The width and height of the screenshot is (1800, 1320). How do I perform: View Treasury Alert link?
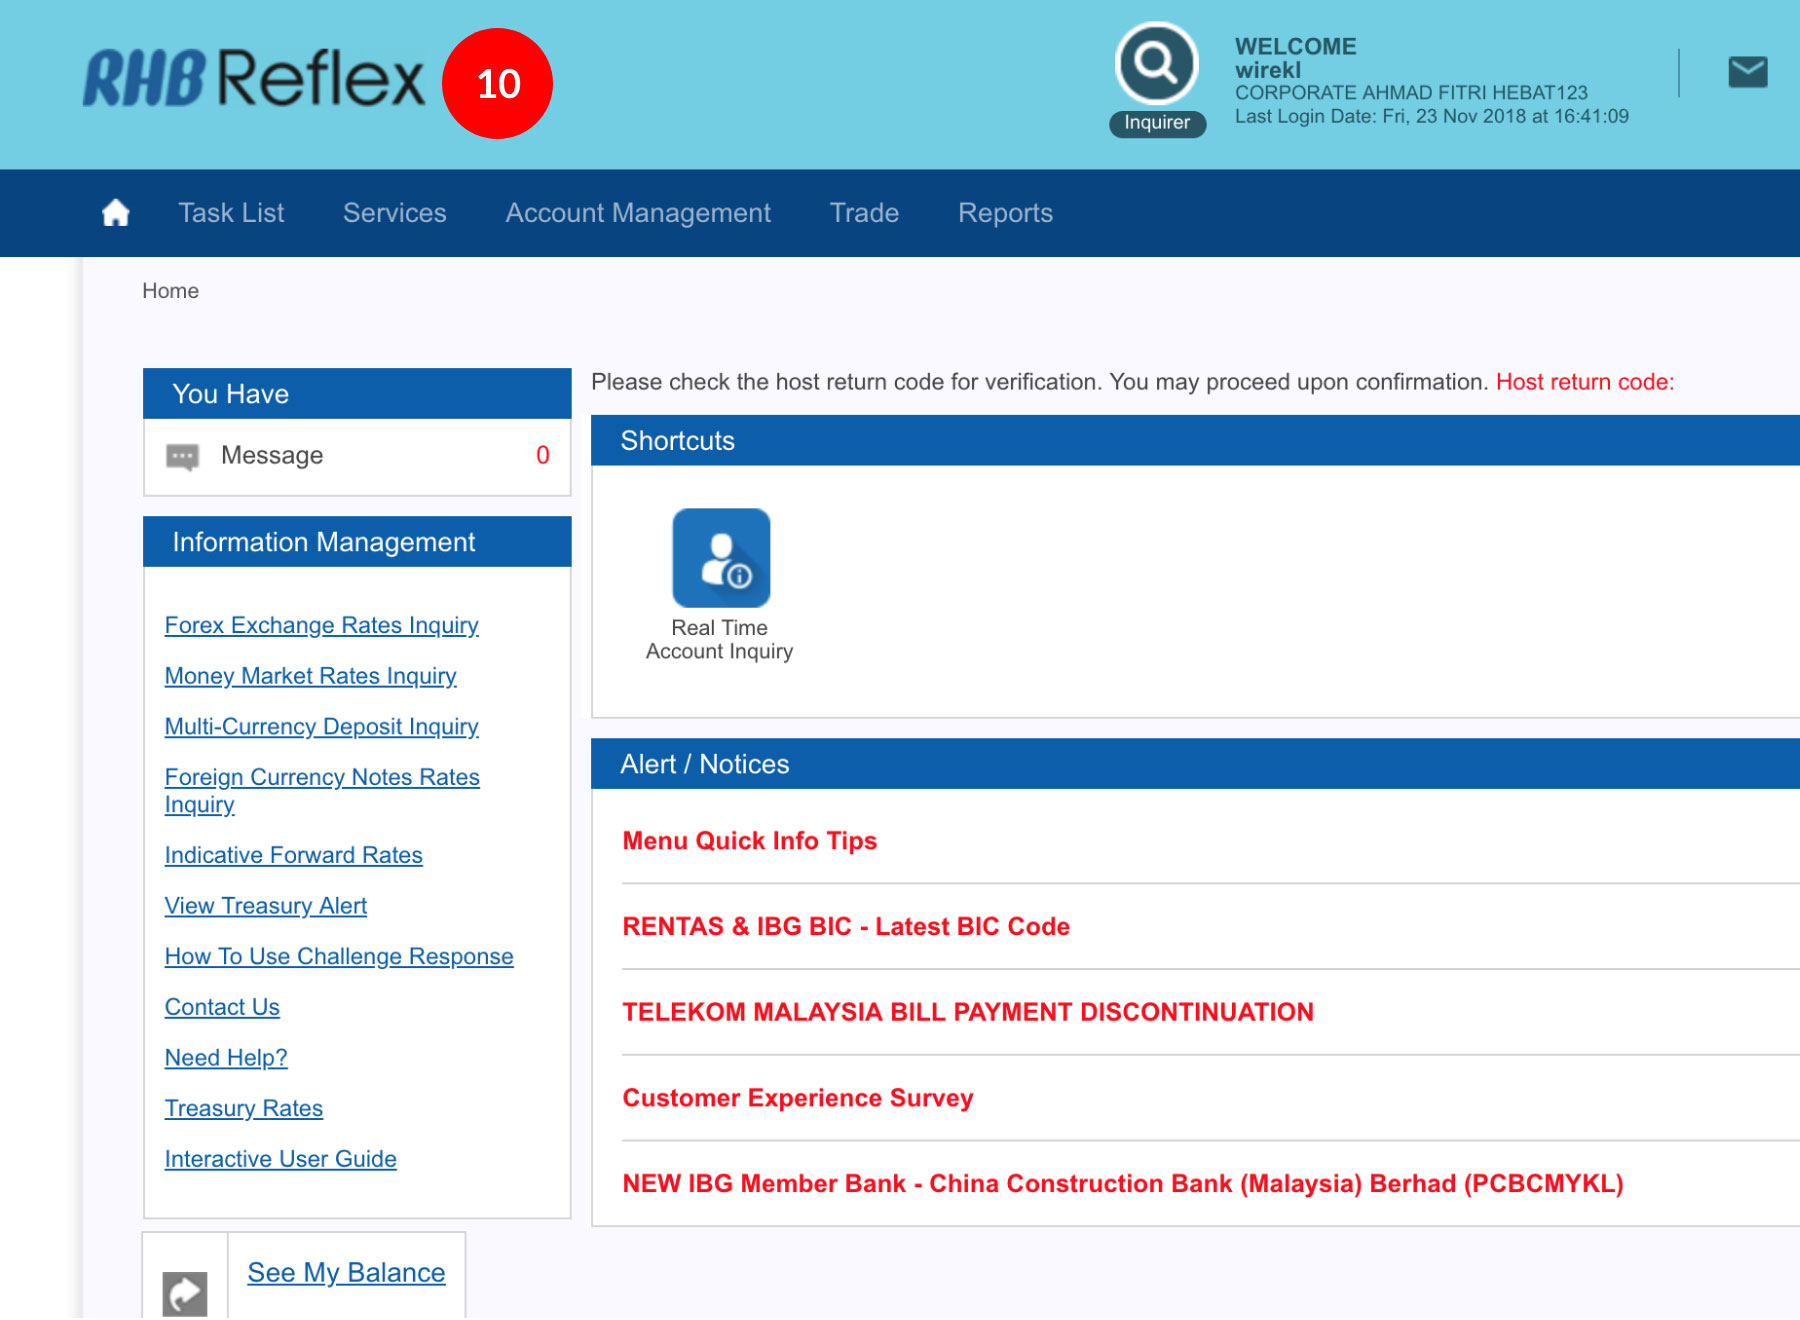(265, 906)
